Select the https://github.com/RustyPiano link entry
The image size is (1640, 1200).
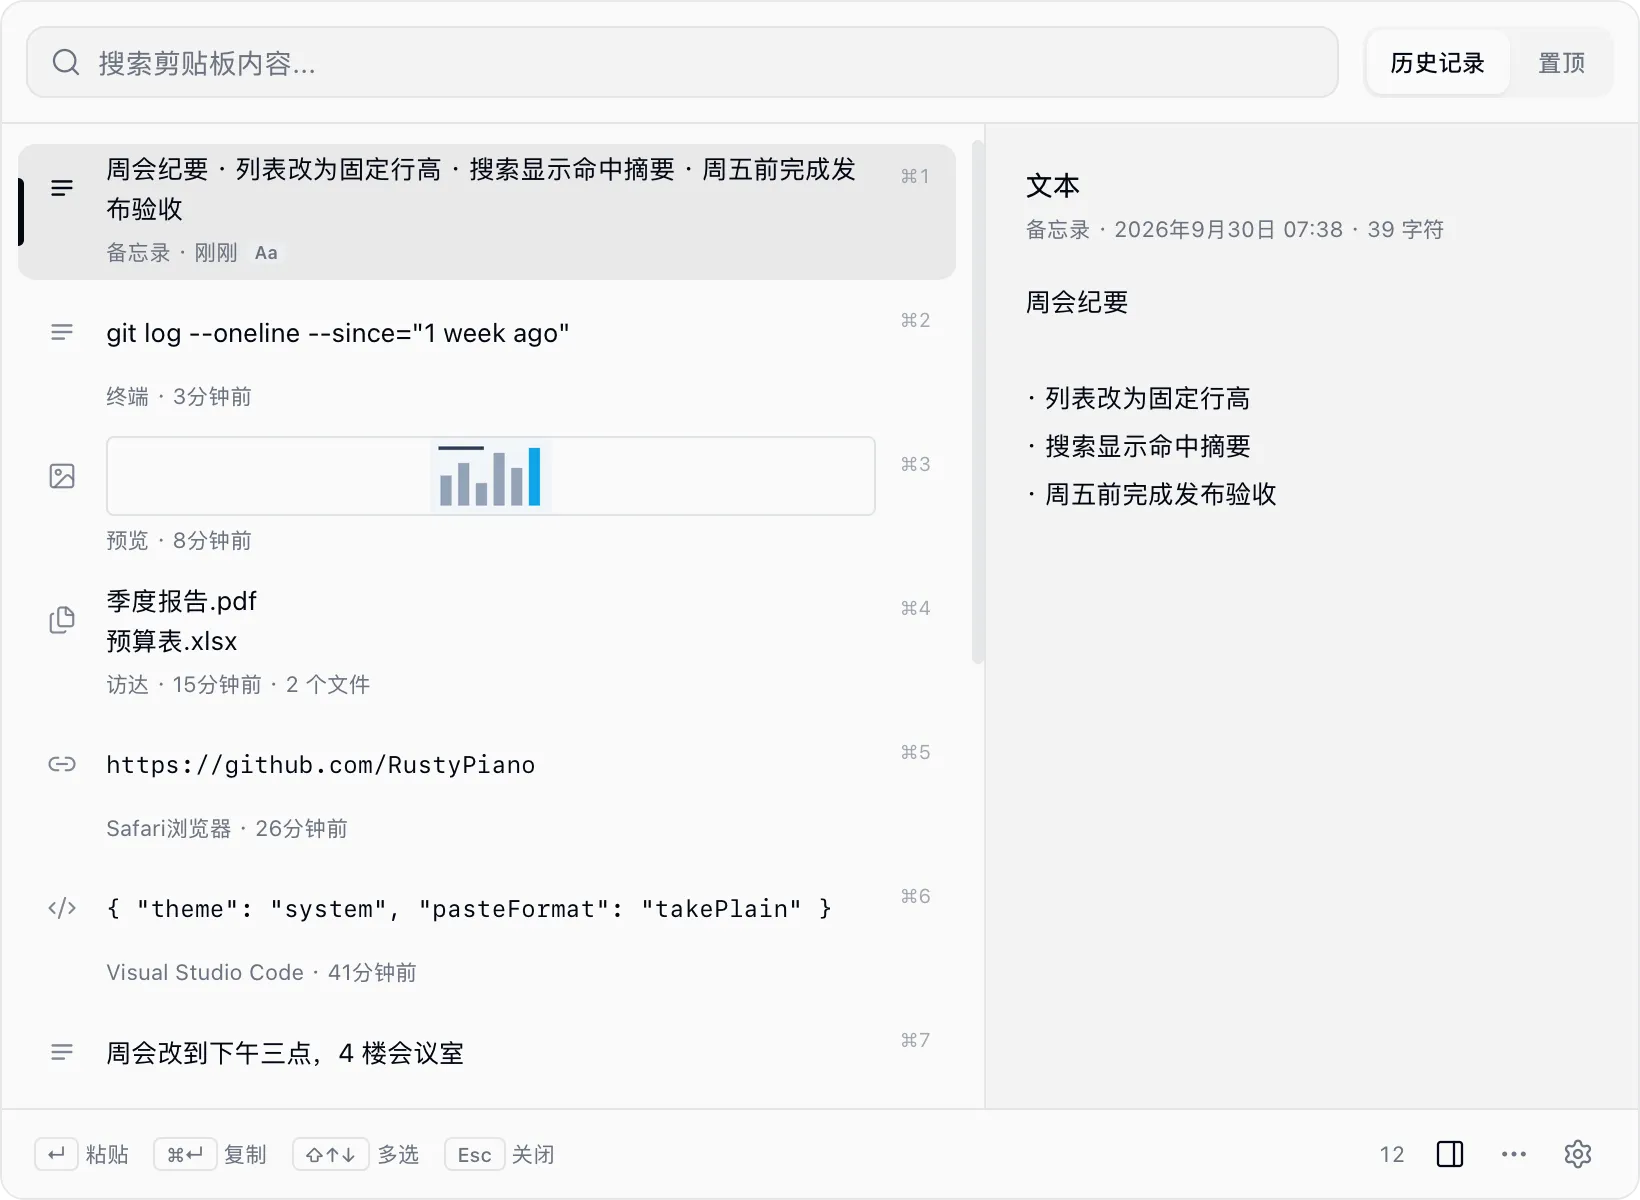(487, 788)
